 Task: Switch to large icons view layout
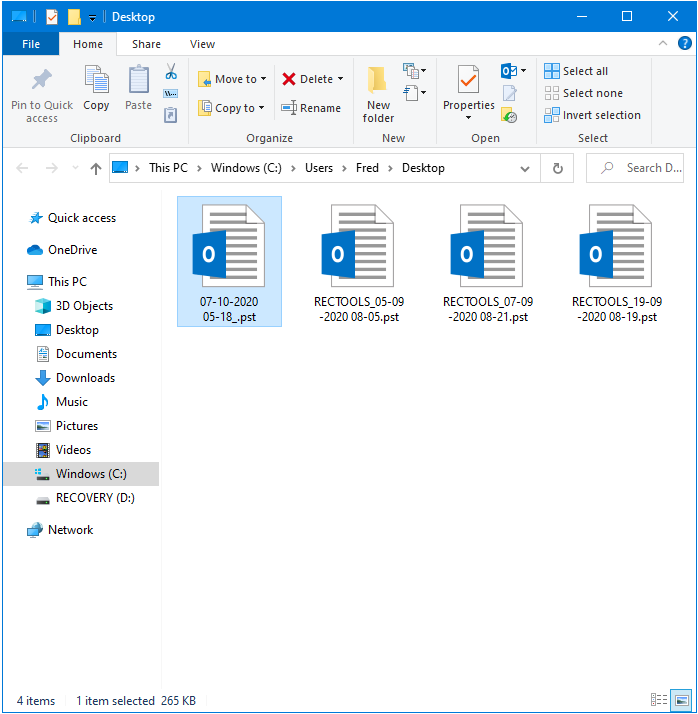pos(682,700)
